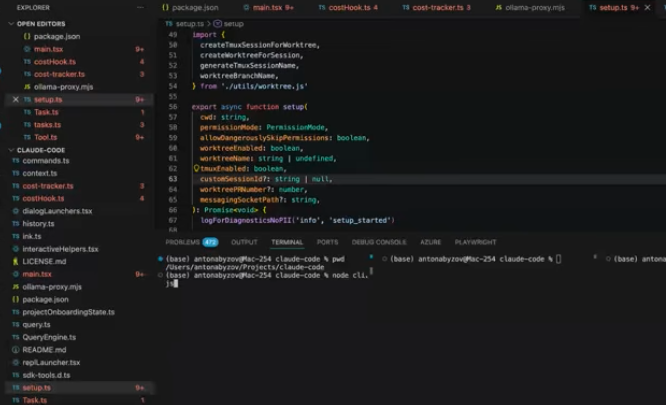Viewport: 666px width, 405px height.
Task: Select the TERMINAL panel tab
Action: 287,242
